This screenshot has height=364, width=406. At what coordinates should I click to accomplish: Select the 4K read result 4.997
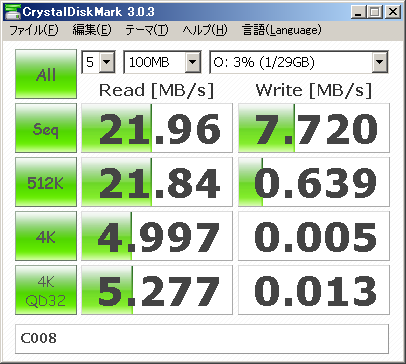click(x=157, y=236)
